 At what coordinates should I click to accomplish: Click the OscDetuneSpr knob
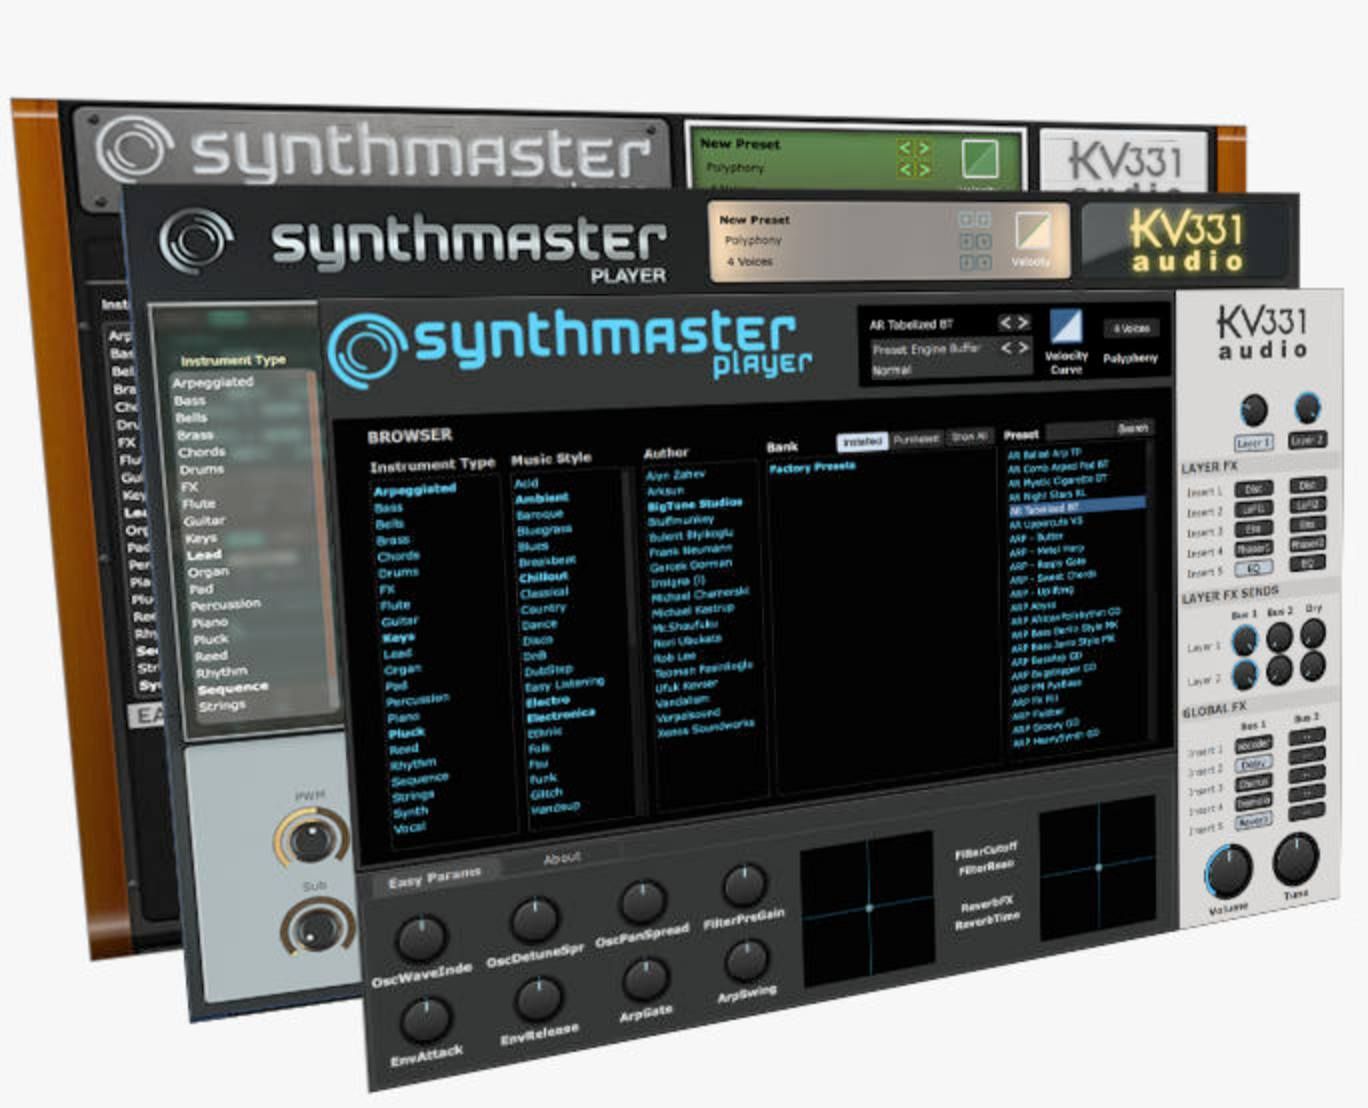(535, 920)
